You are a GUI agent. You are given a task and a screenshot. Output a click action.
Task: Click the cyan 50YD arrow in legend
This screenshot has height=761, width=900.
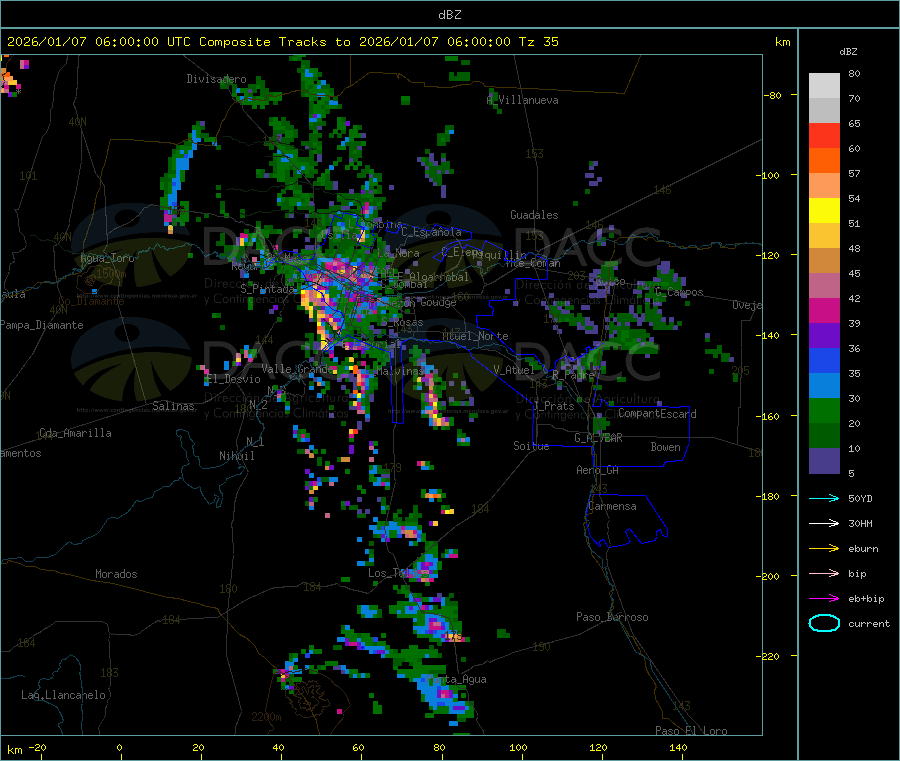click(824, 498)
